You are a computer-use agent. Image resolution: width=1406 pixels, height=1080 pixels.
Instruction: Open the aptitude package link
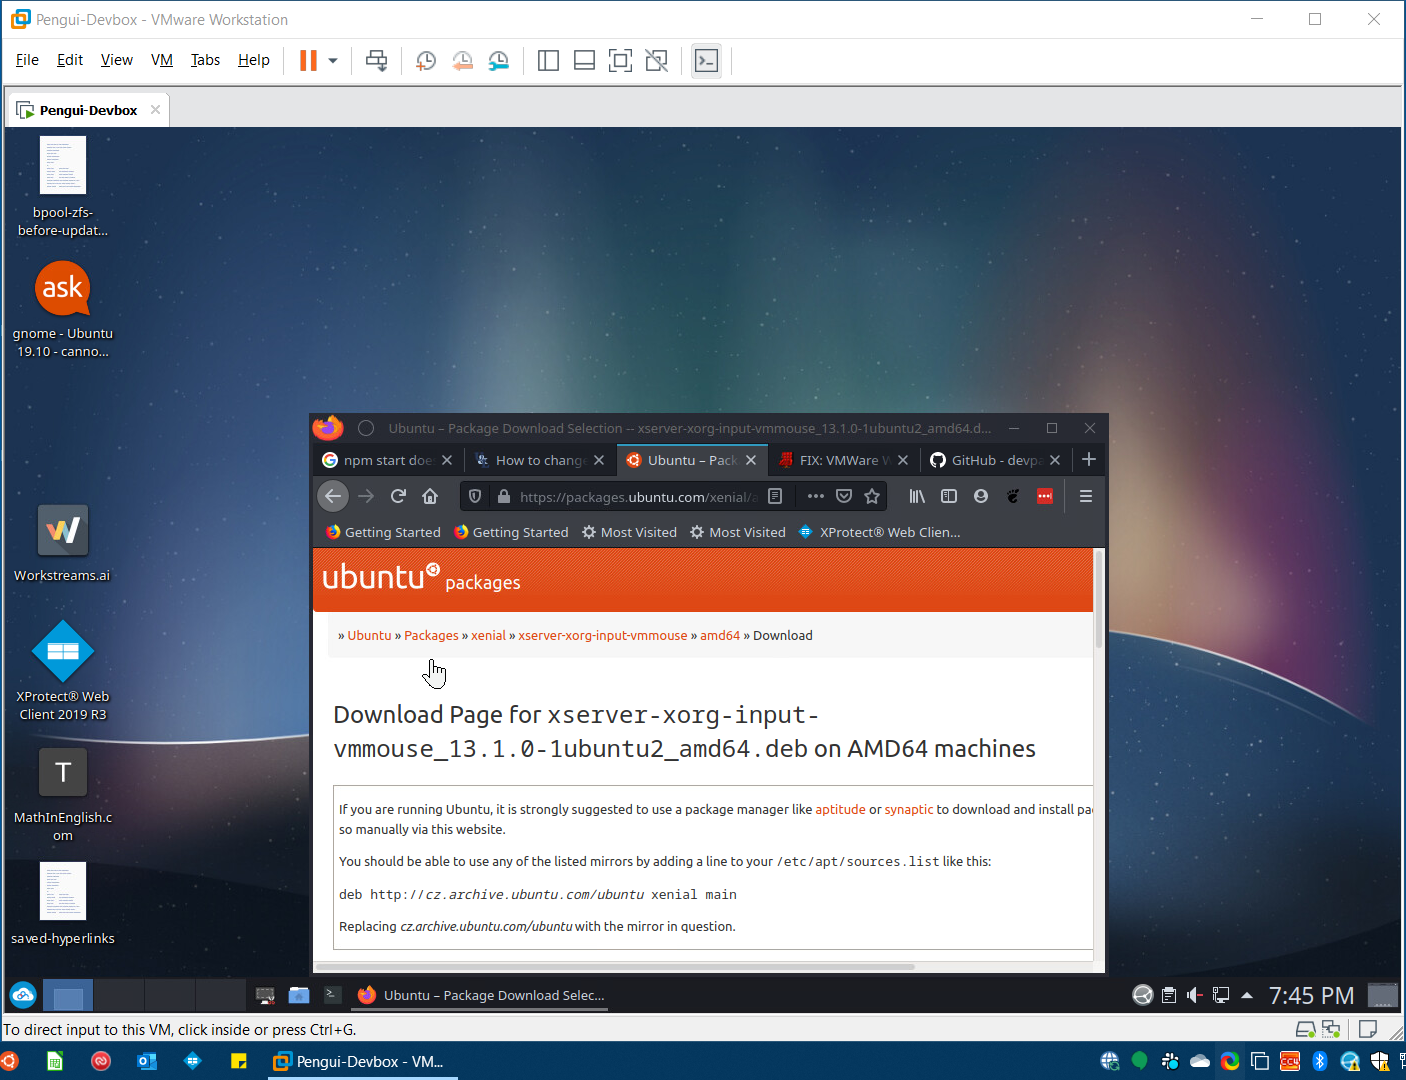pyautogui.click(x=840, y=809)
